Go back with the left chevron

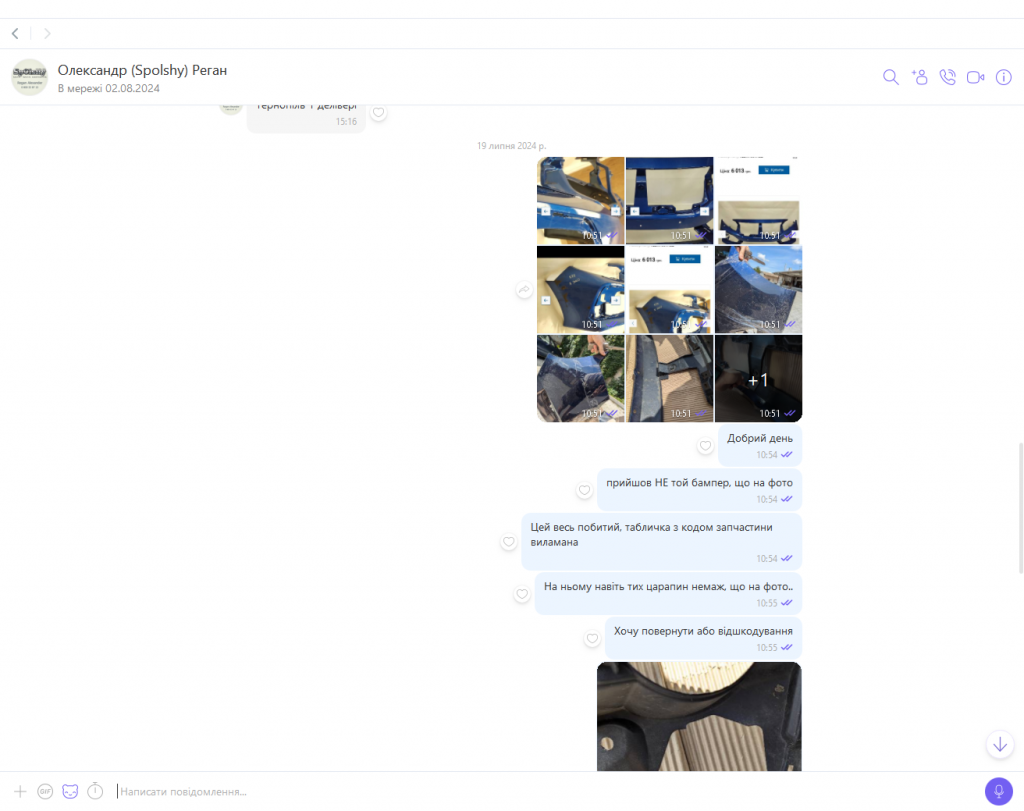[15, 33]
